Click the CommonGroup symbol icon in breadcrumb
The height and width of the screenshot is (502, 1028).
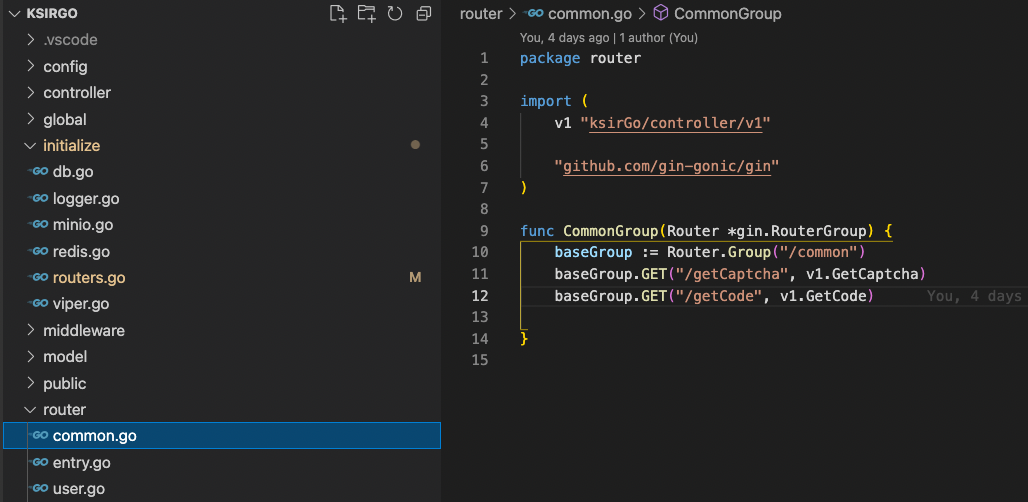click(660, 14)
